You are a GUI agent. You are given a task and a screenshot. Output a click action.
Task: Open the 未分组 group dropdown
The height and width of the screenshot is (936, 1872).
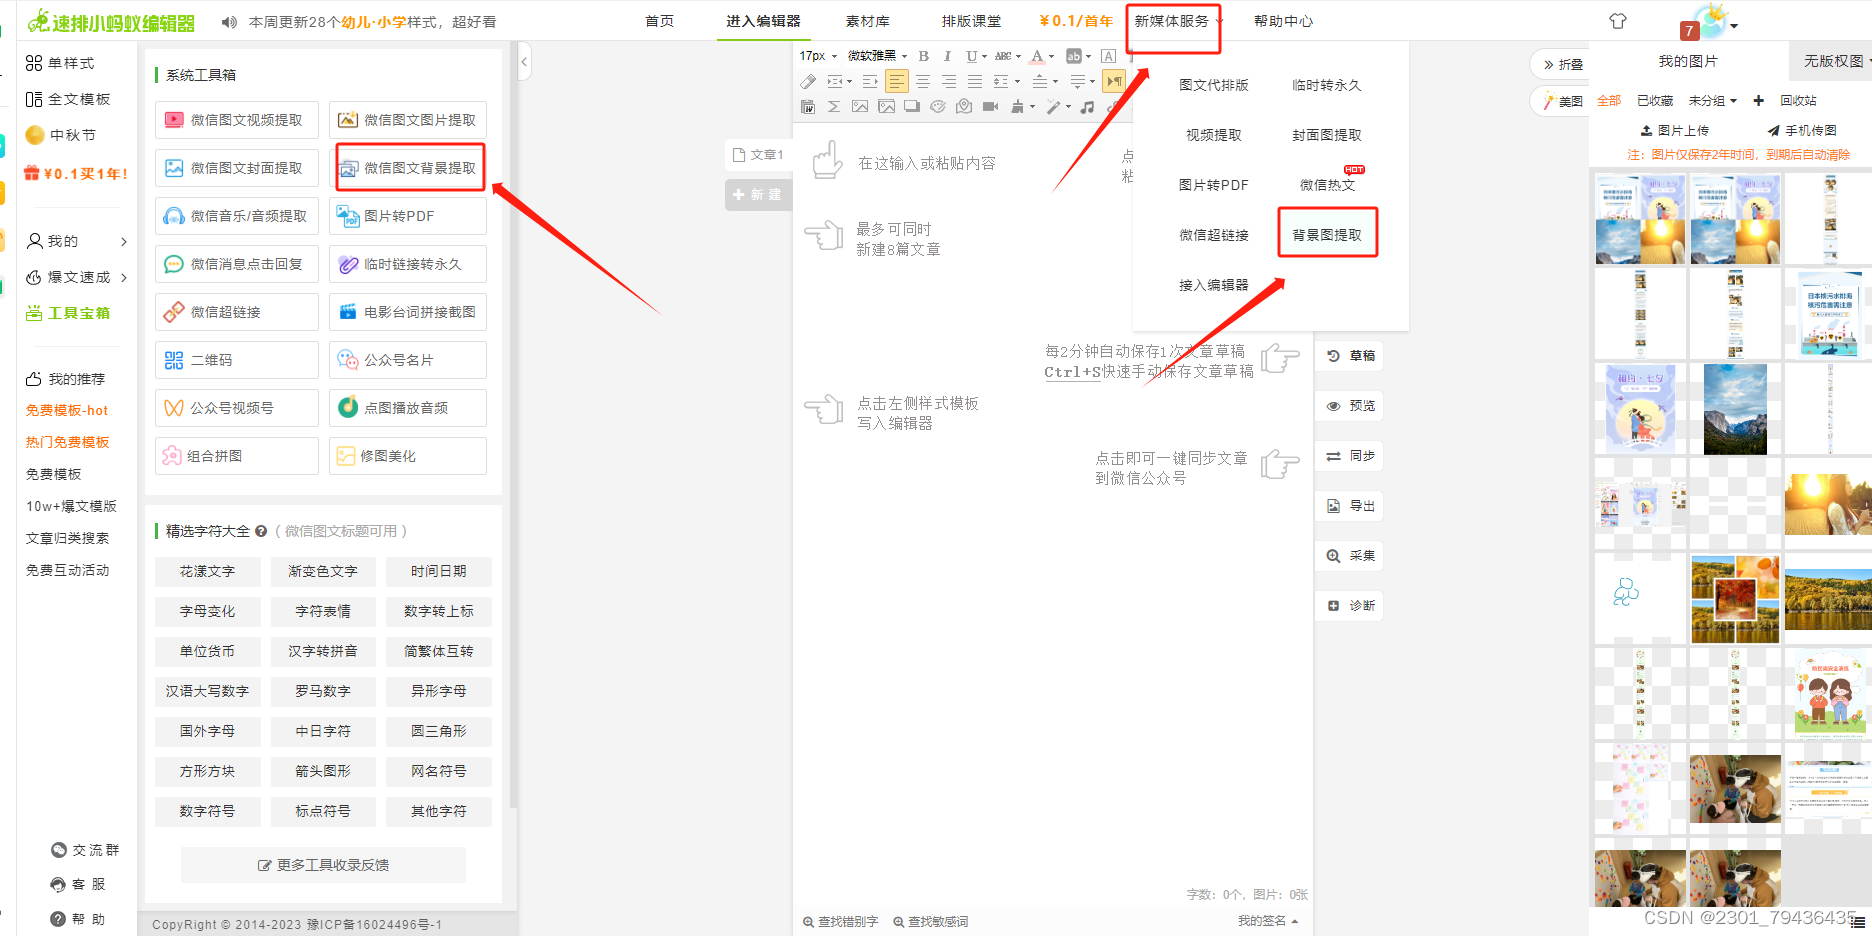(x=1712, y=100)
